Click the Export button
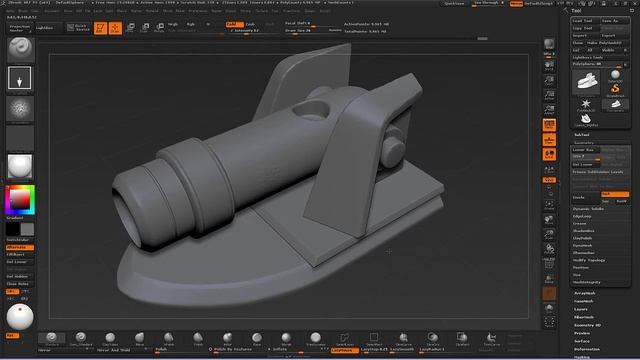This screenshot has height=360, width=640. [615, 36]
